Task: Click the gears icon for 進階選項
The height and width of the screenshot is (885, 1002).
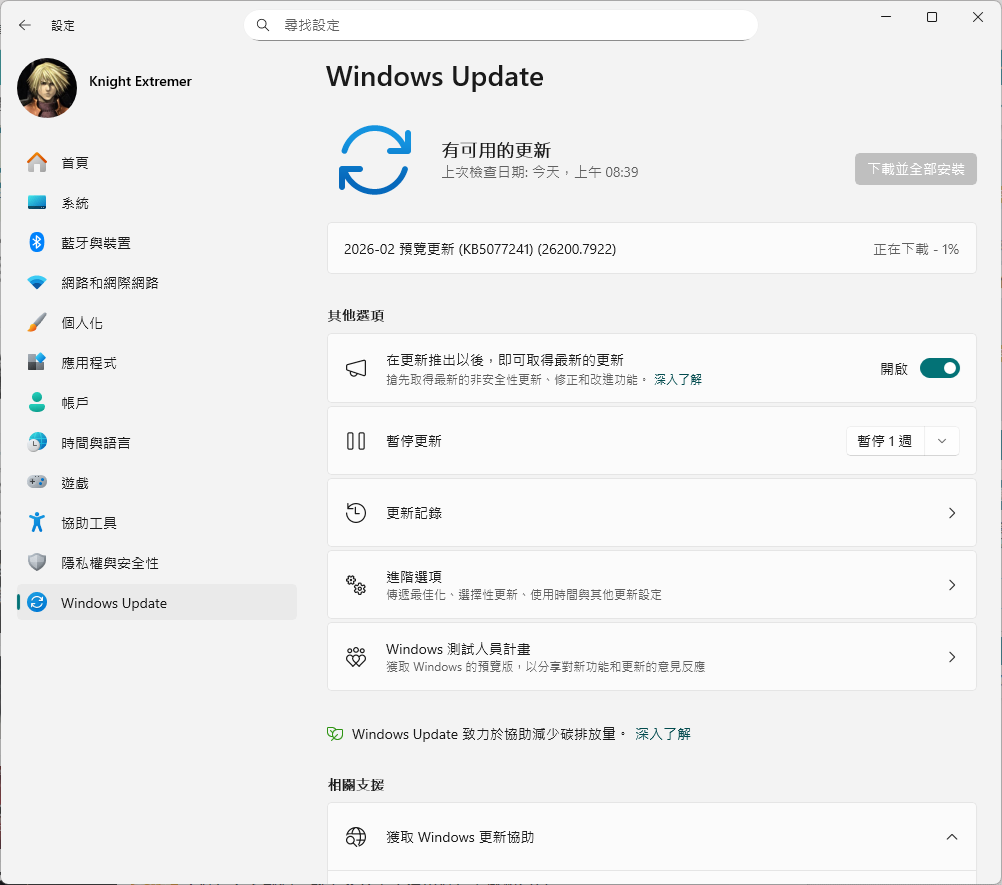Action: (x=356, y=585)
